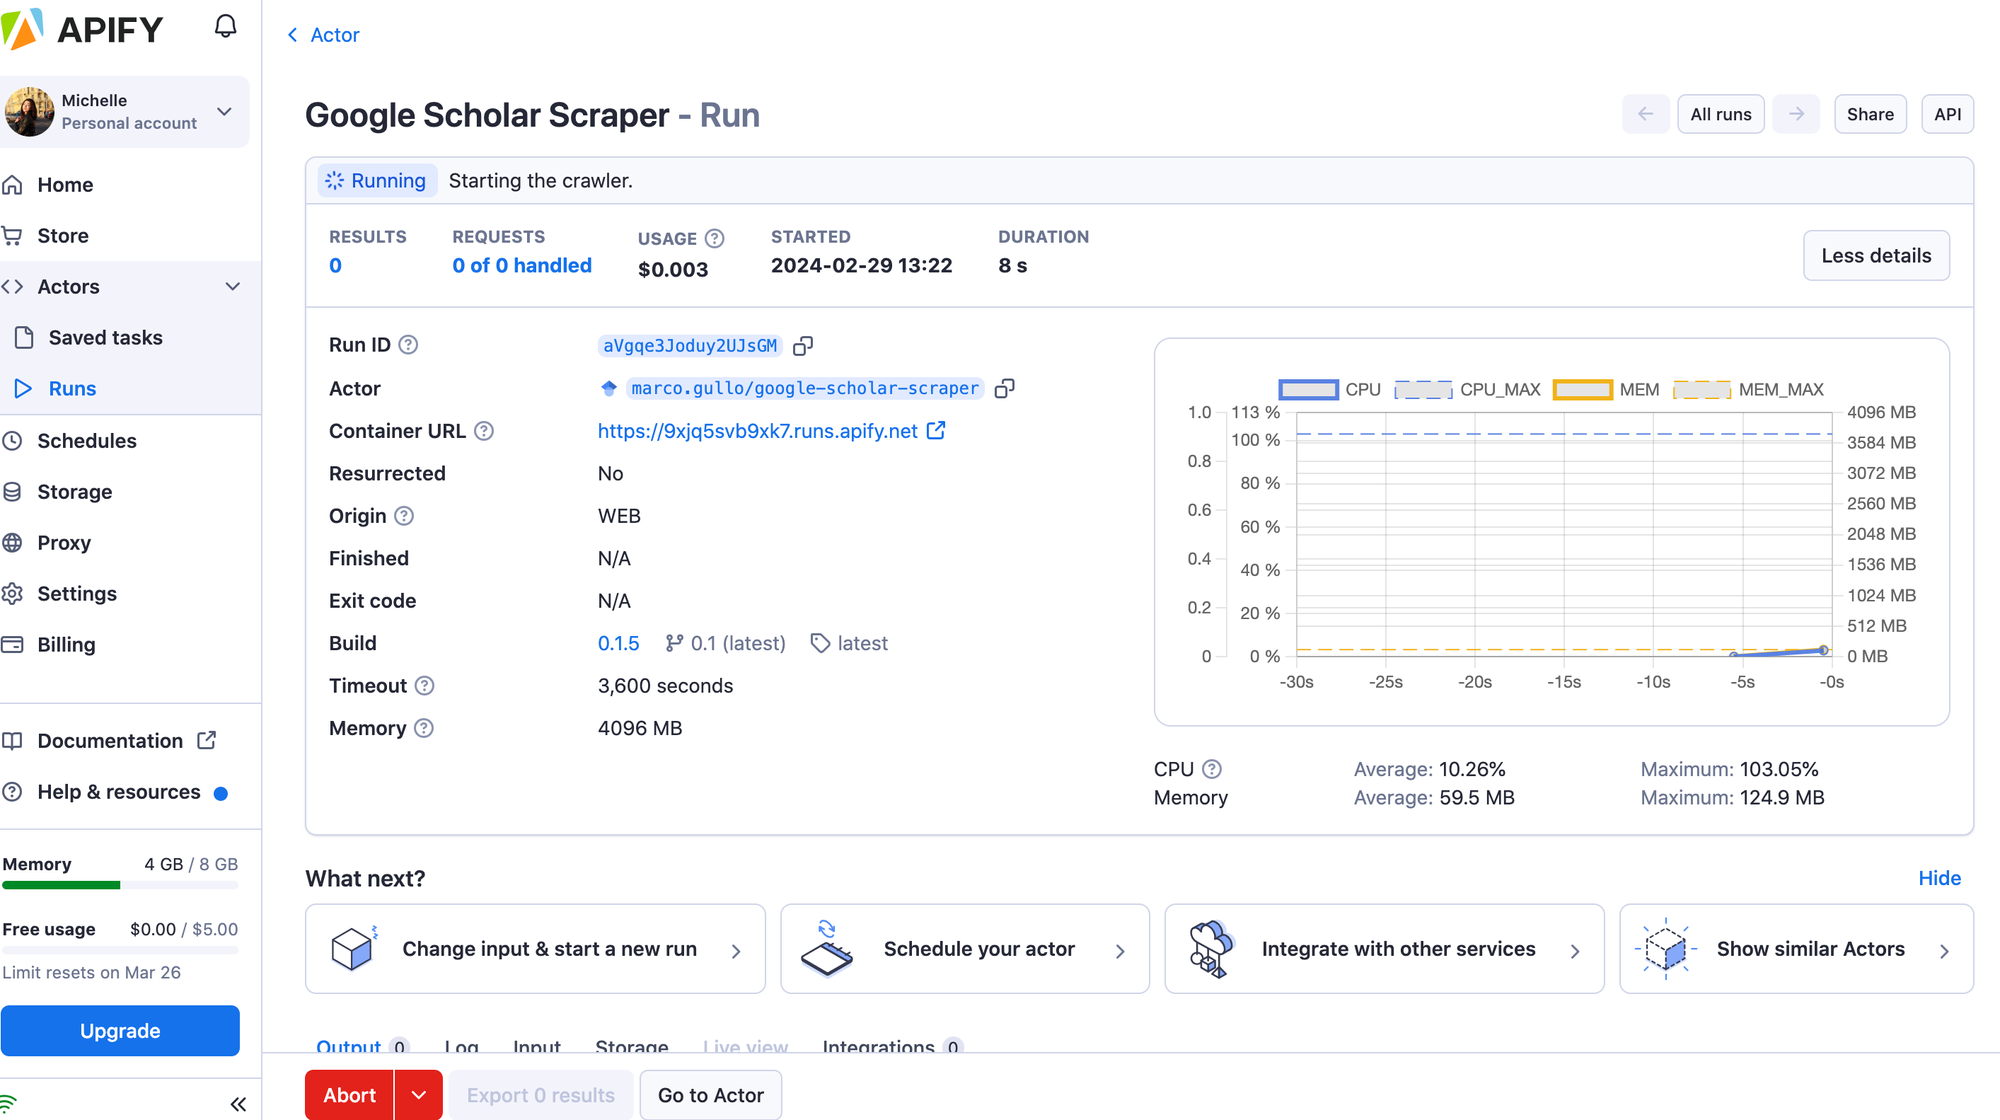Click the Go to Actor button

710,1094
